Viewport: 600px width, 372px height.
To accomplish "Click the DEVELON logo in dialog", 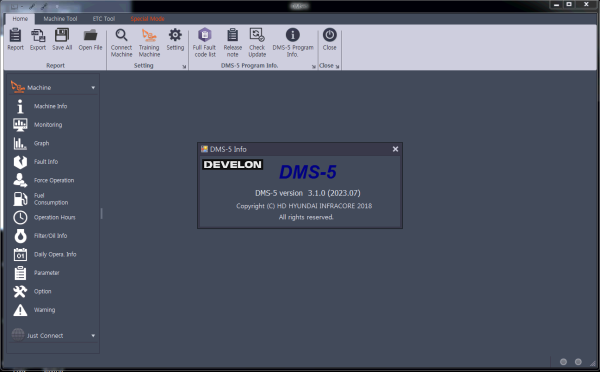I will [x=232, y=165].
